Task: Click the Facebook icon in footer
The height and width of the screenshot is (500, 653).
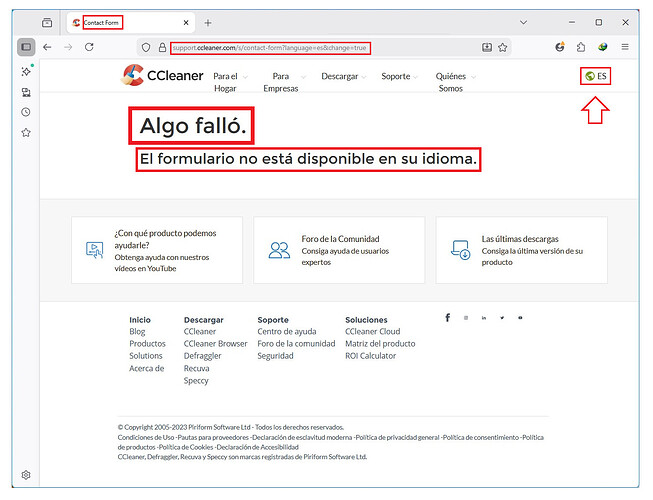Action: [447, 318]
